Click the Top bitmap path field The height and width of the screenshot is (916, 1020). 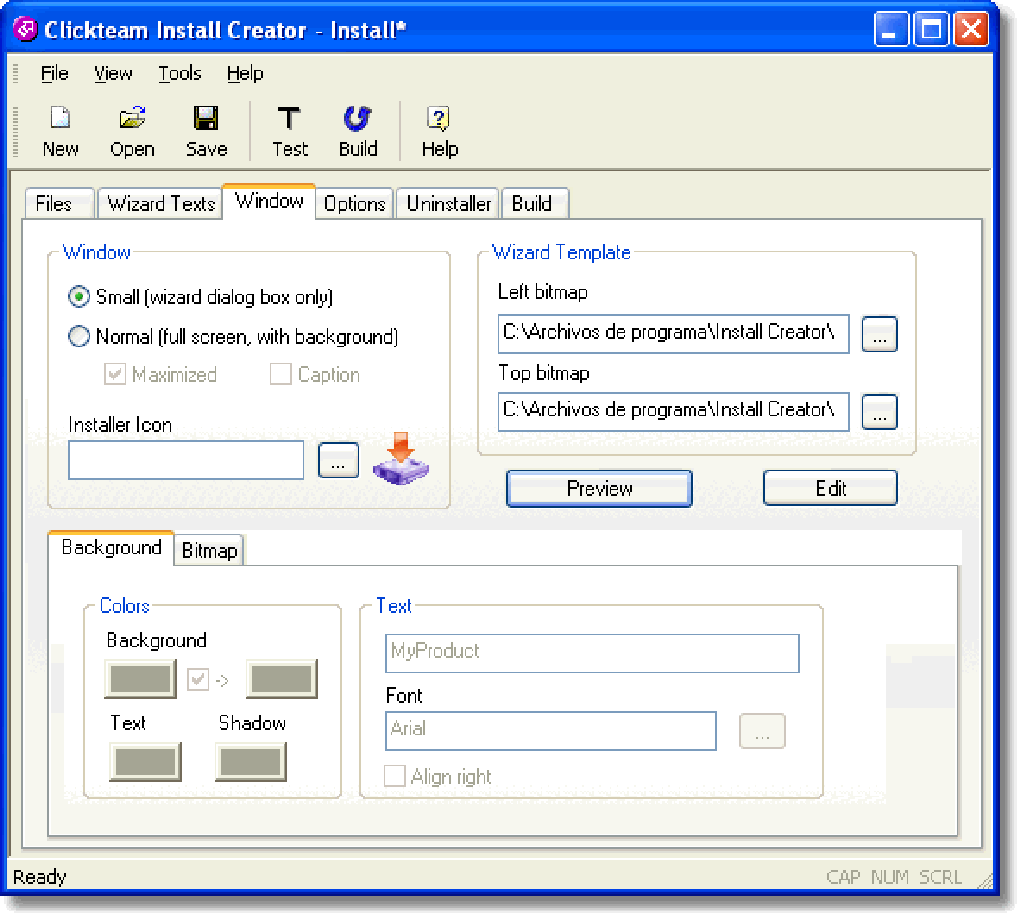pos(673,411)
